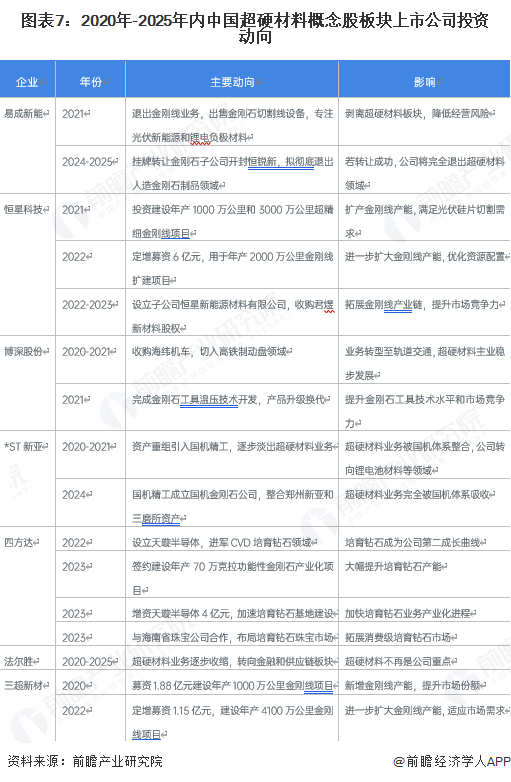
Task: Click text 投资建设年产 1000 万公里
Action: tap(194, 210)
